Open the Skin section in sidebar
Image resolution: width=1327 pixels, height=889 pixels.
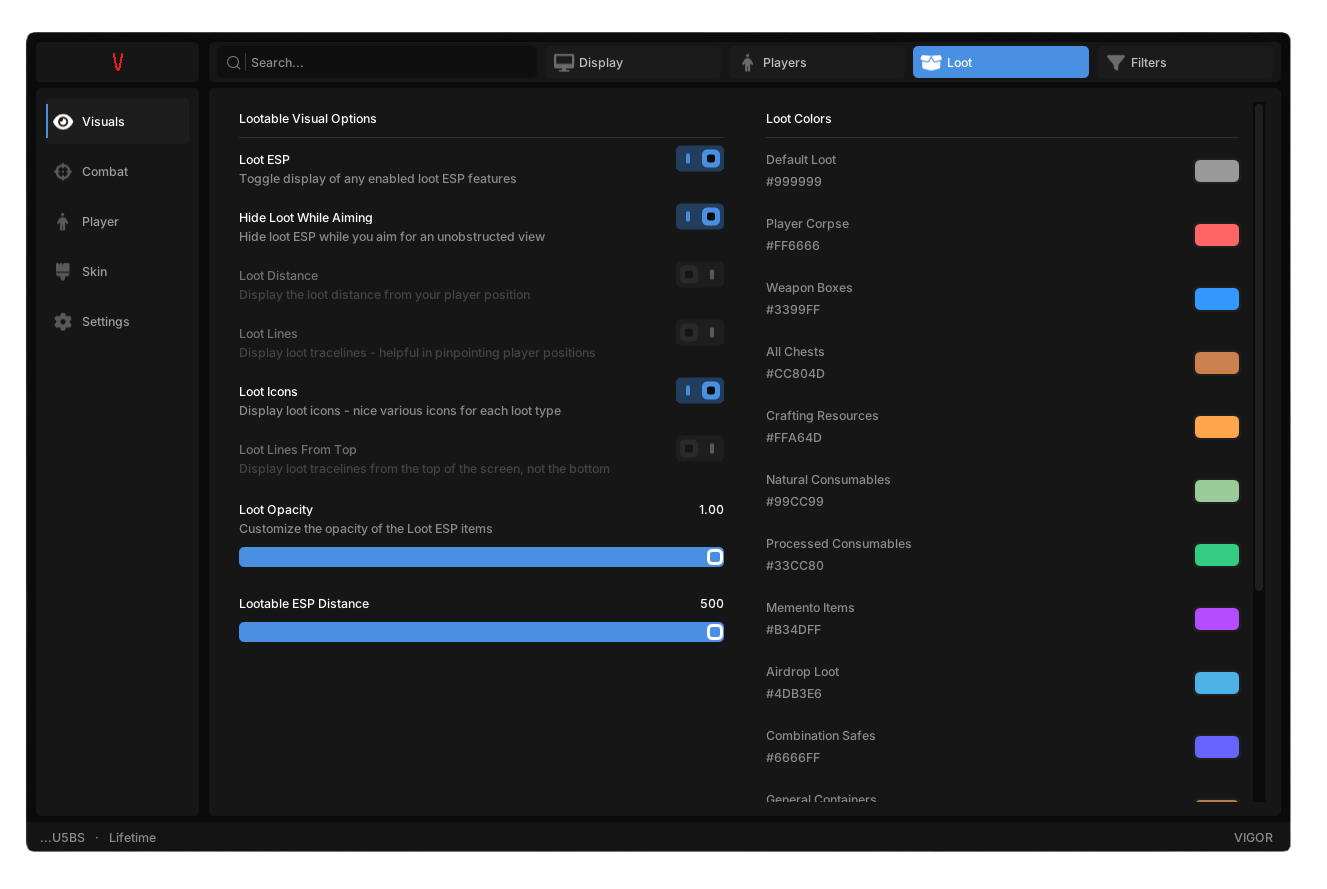pyautogui.click(x=117, y=271)
